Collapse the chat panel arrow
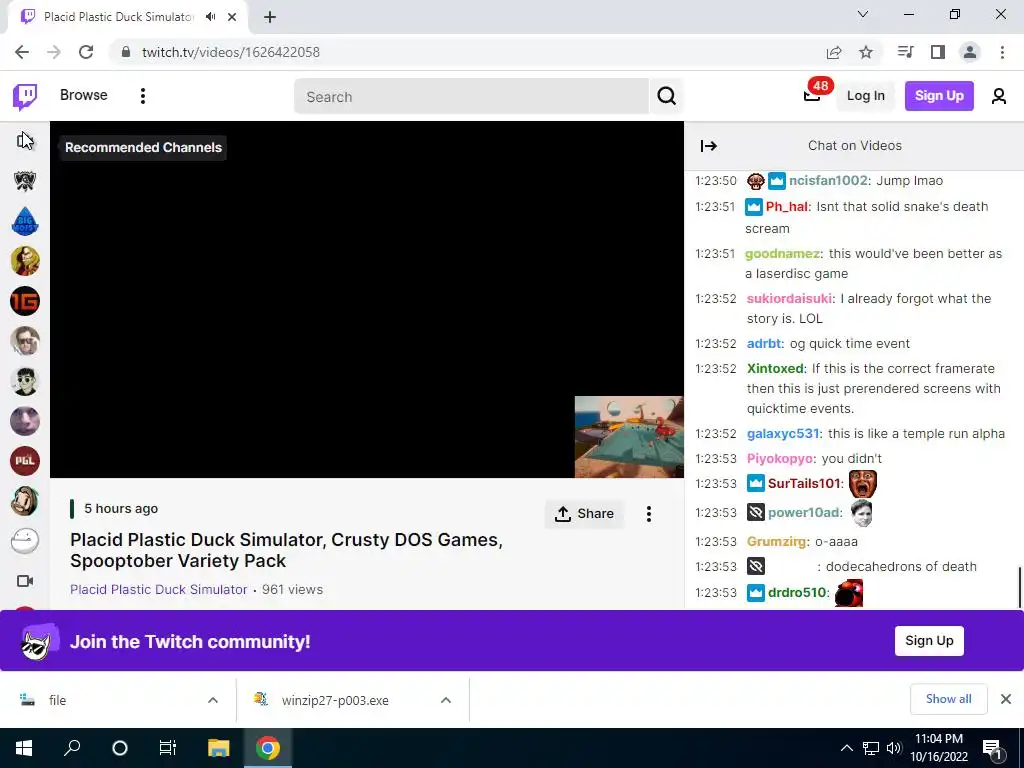This screenshot has width=1024, height=768. pos(709,146)
